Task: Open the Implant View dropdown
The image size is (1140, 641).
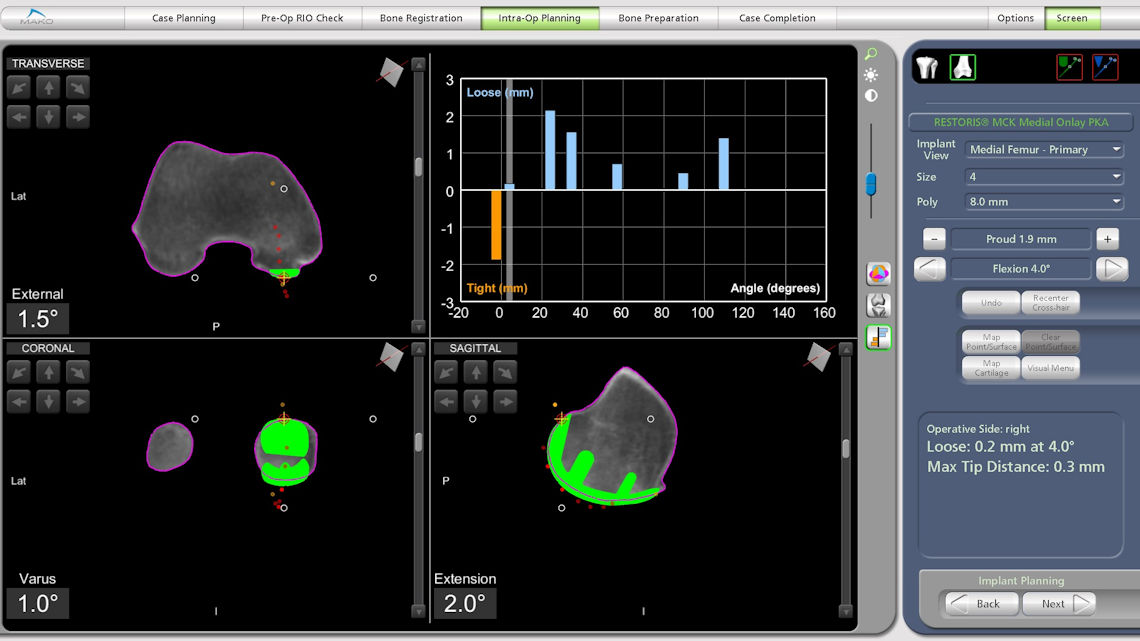Action: click(x=1044, y=149)
